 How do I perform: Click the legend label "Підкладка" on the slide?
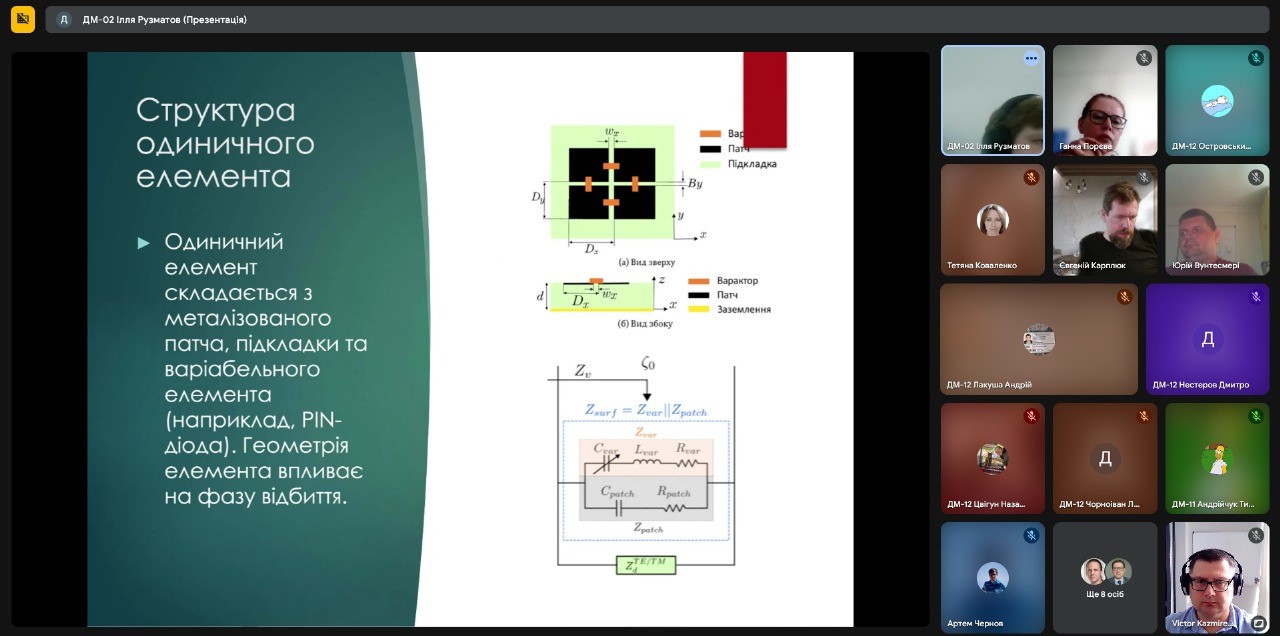click(753, 164)
